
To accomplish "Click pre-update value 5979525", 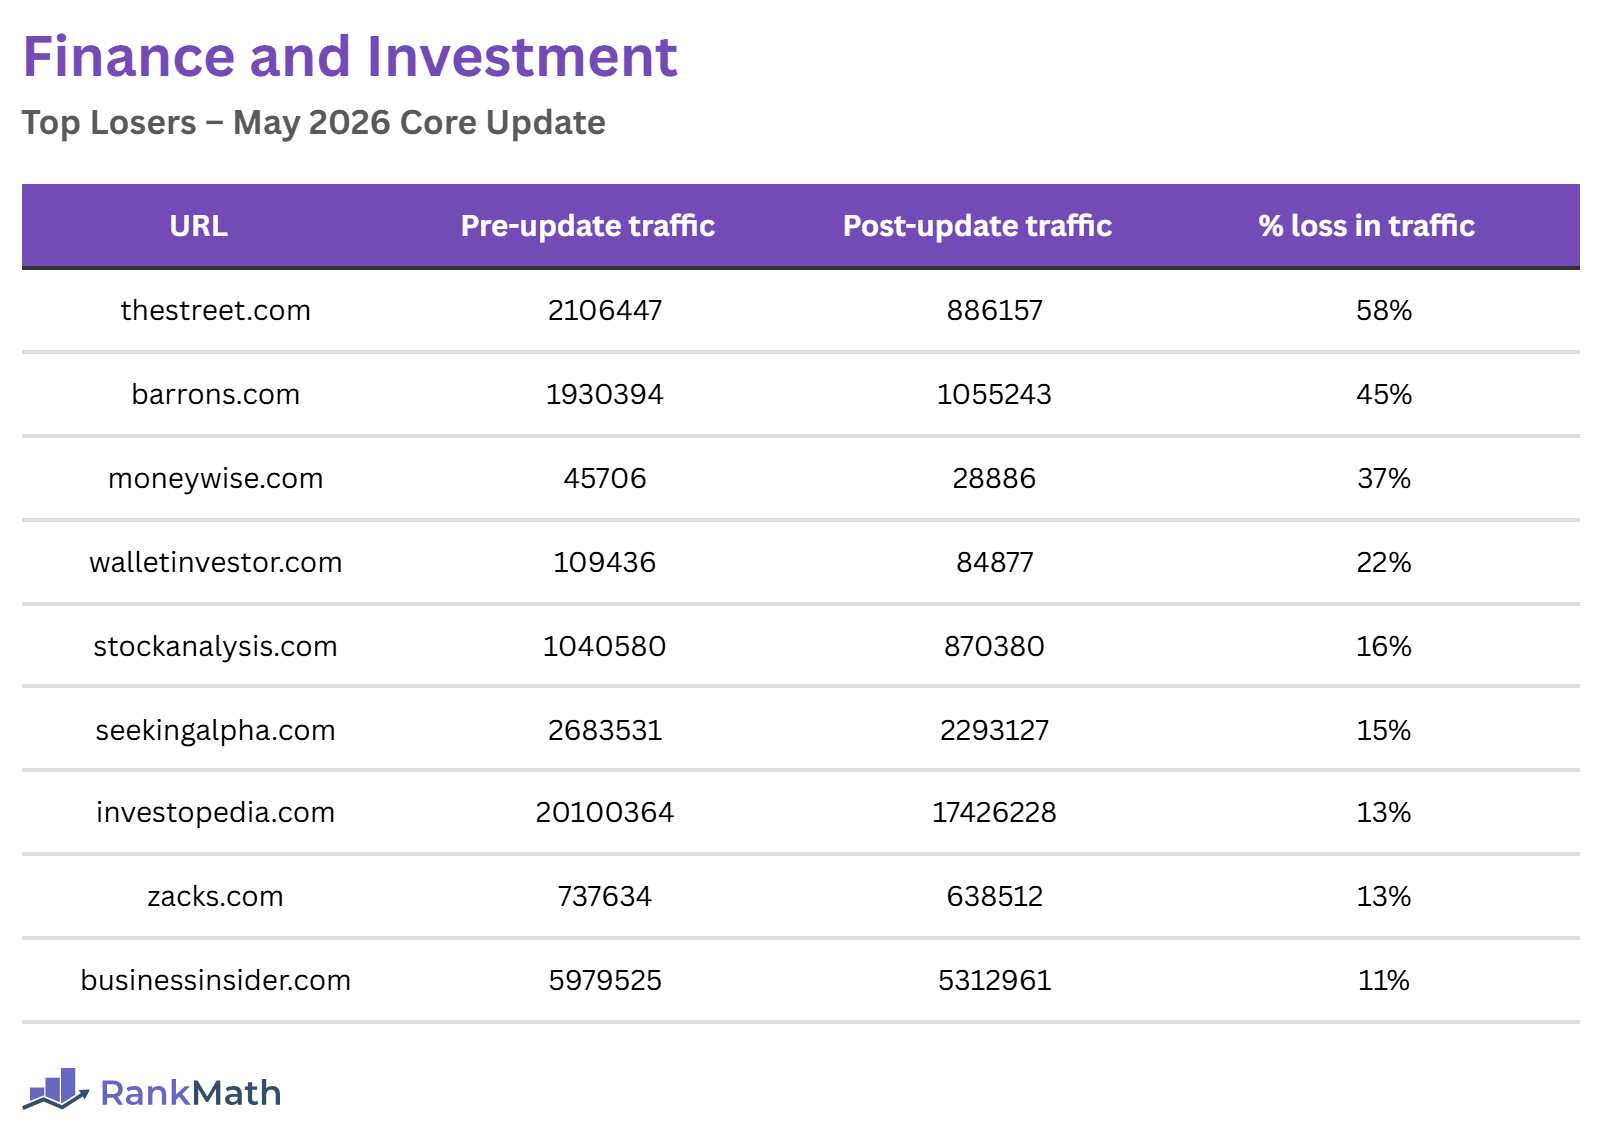I will [x=605, y=980].
